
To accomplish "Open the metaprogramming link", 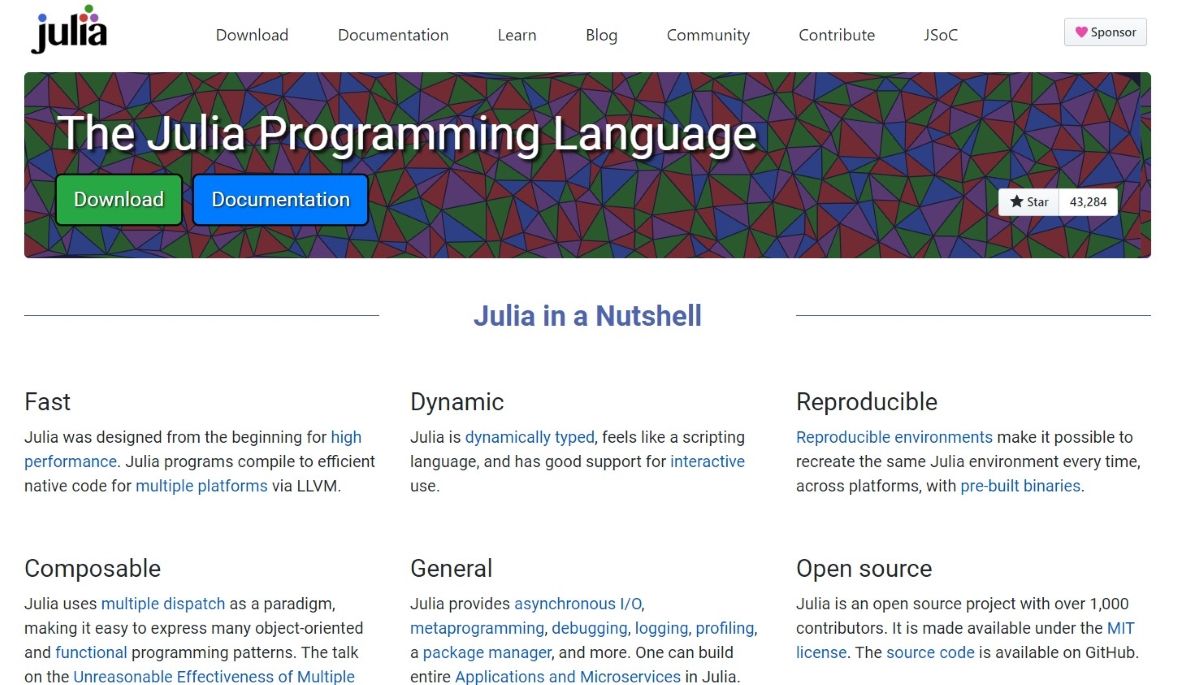I will [477, 627].
